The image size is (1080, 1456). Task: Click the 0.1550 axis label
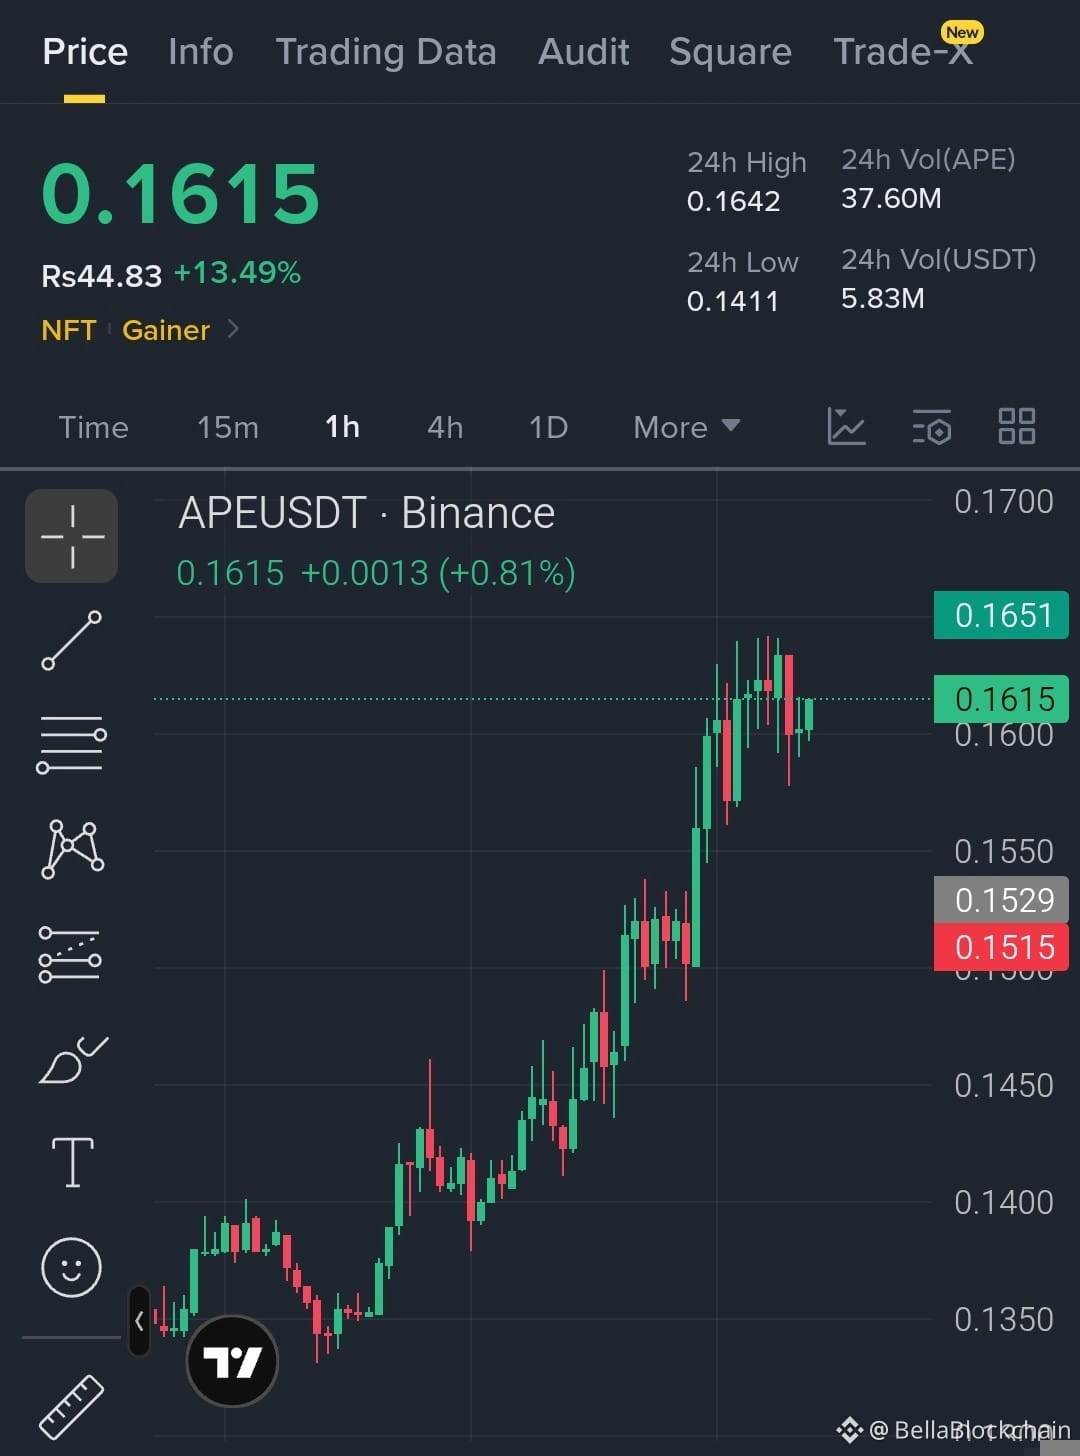pyautogui.click(x=1004, y=851)
